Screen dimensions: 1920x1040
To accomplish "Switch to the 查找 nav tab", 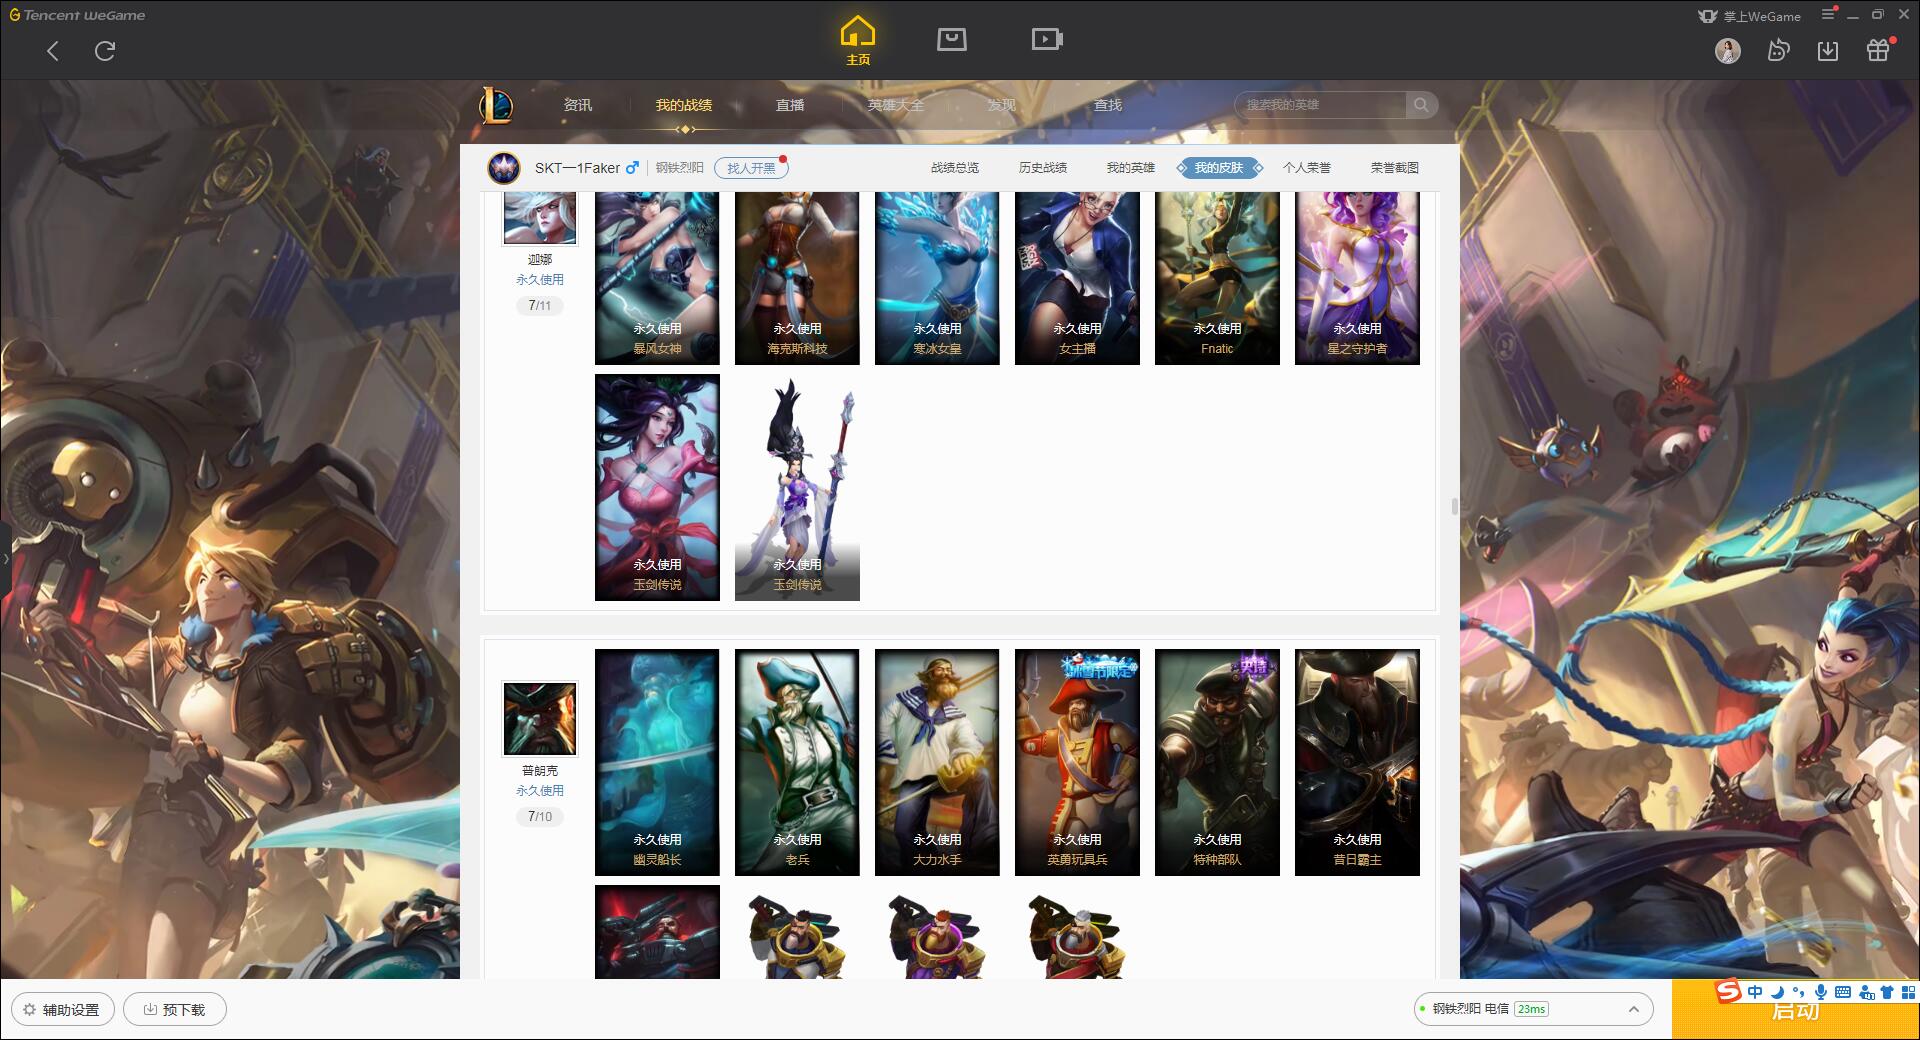I will 1108,105.
